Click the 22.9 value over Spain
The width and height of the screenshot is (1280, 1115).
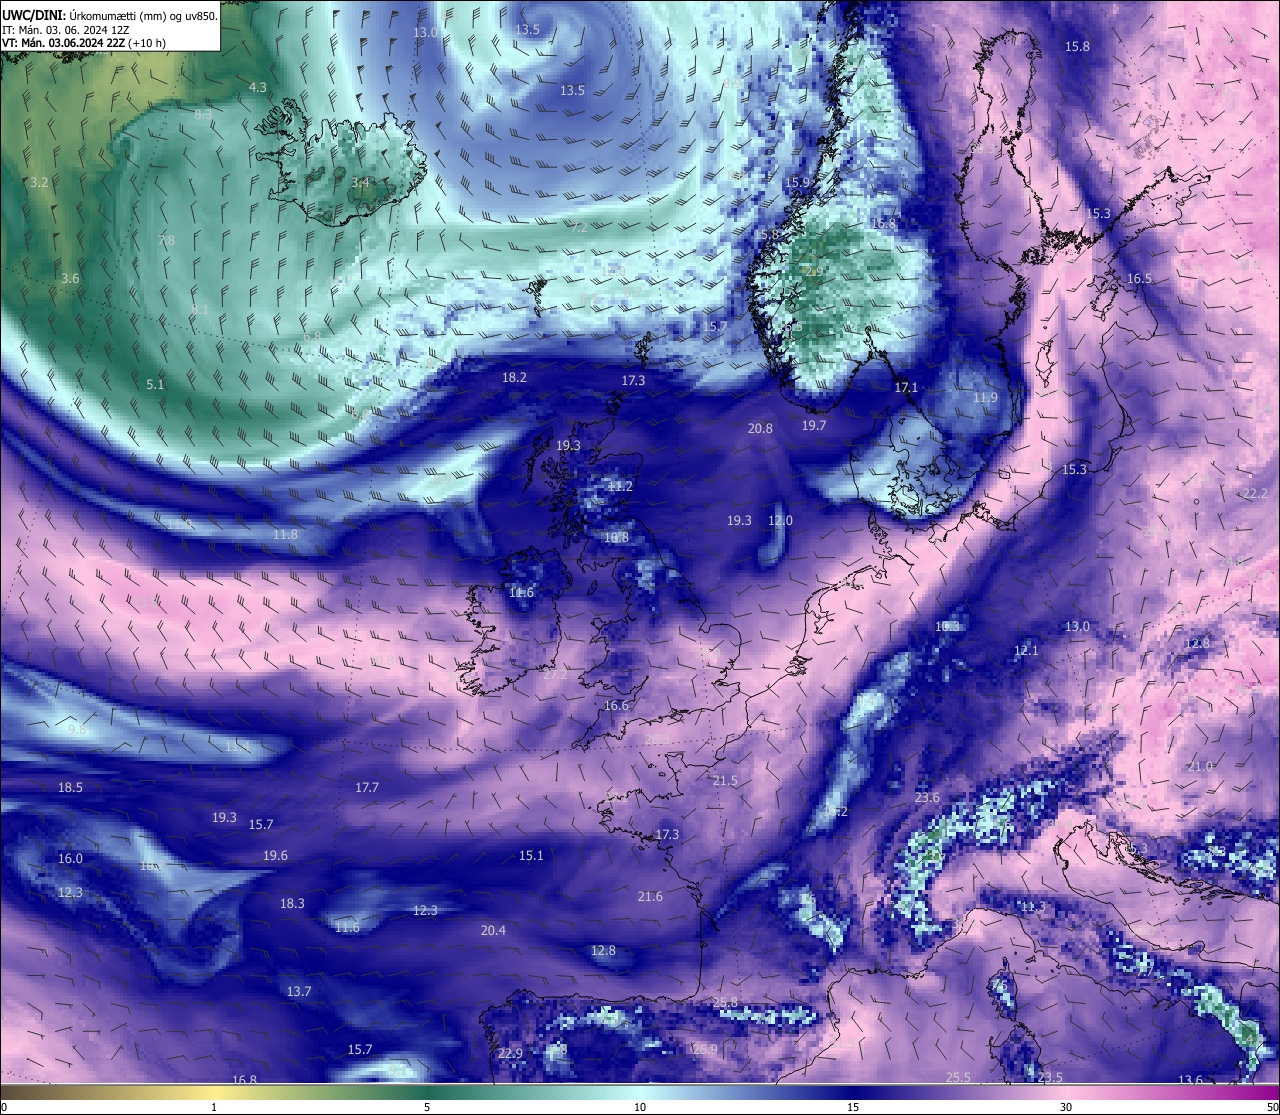510,1054
